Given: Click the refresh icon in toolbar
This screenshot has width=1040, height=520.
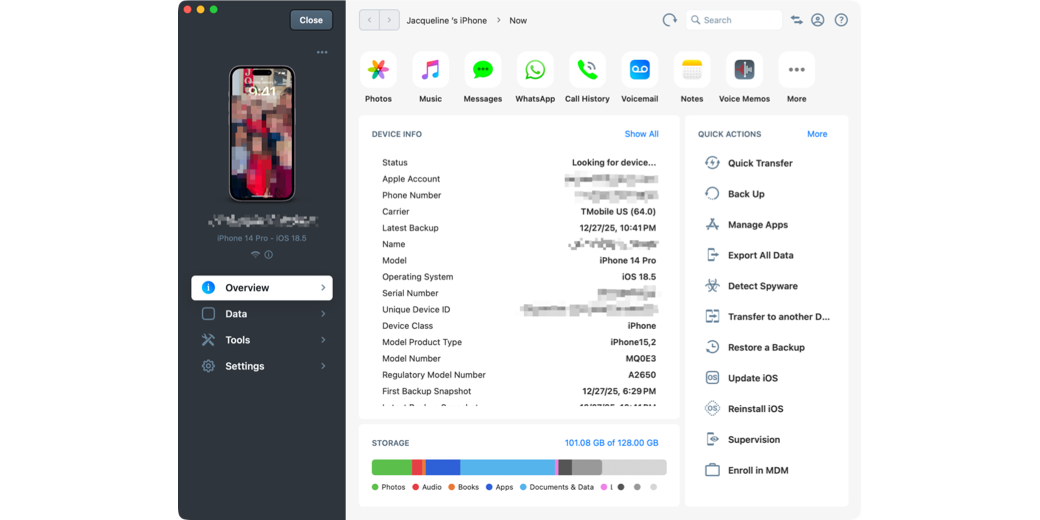Looking at the screenshot, I should pos(669,20).
